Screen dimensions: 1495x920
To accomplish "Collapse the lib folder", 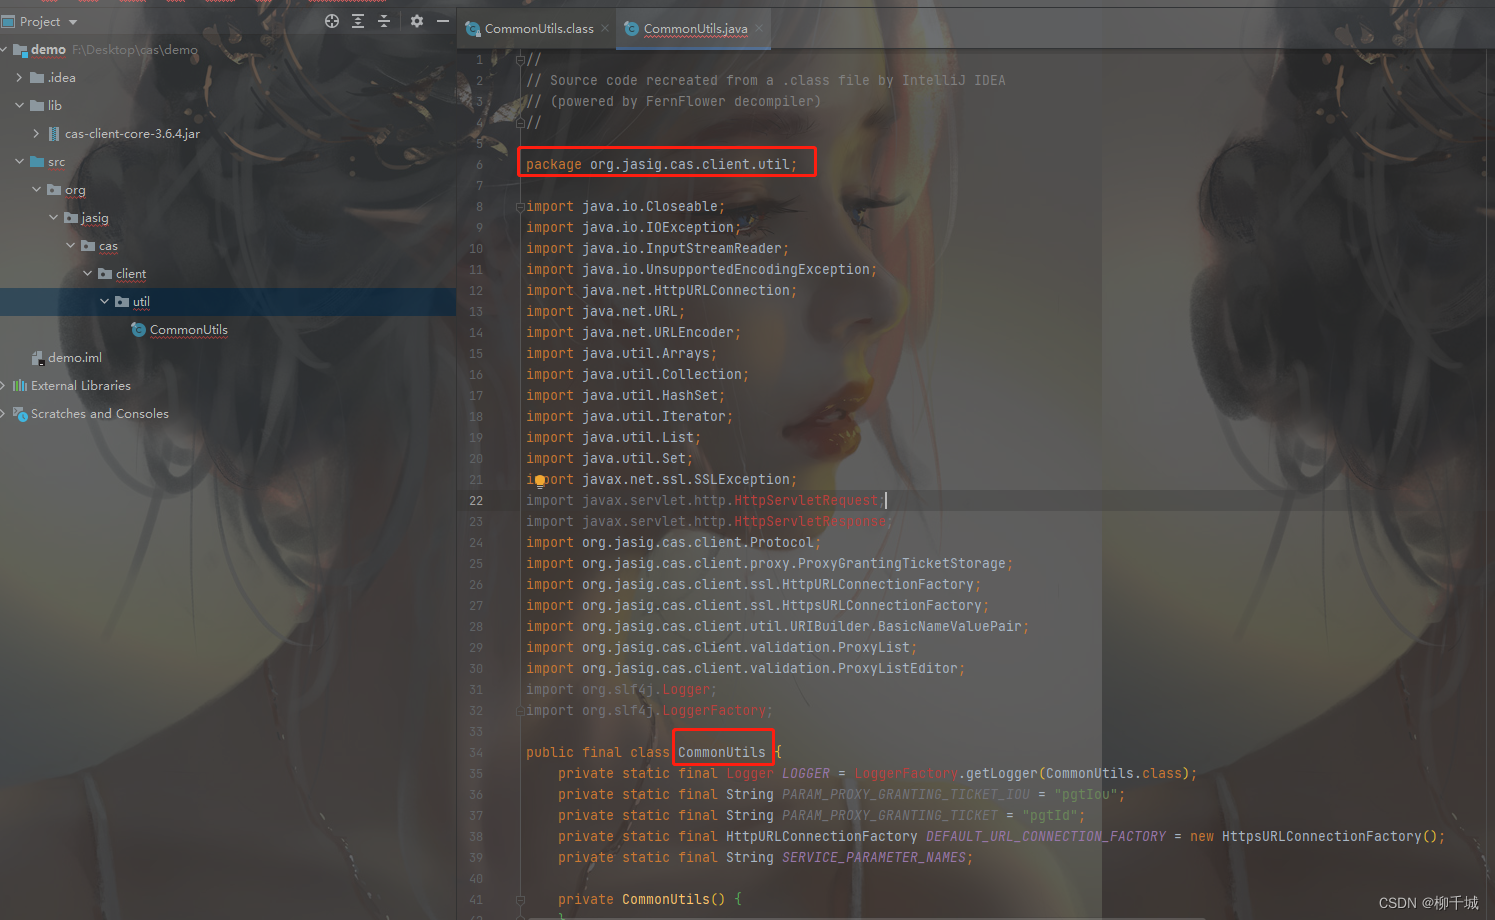I will [x=20, y=105].
